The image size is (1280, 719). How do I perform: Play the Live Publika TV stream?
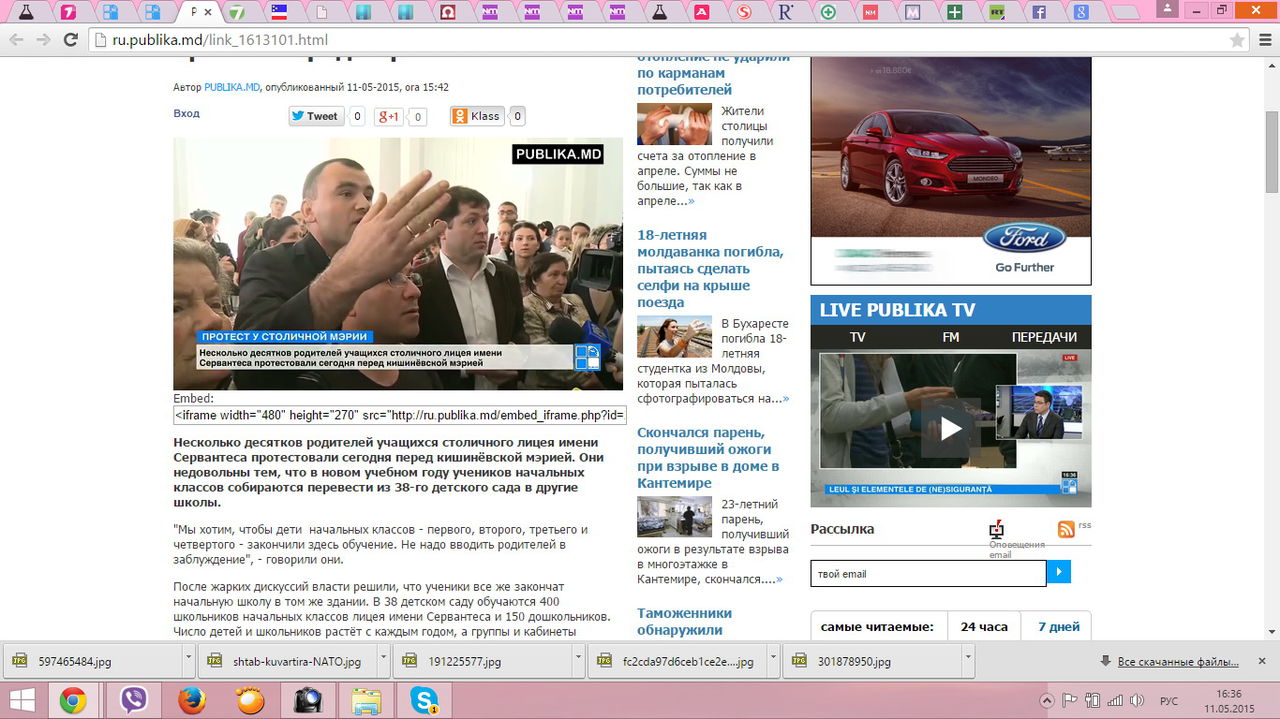tap(950, 429)
